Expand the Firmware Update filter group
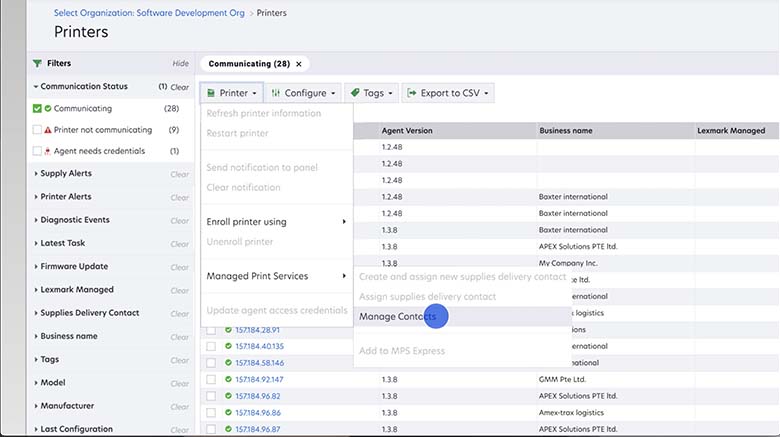Image resolution: width=780 pixels, height=437 pixels. click(x=74, y=266)
